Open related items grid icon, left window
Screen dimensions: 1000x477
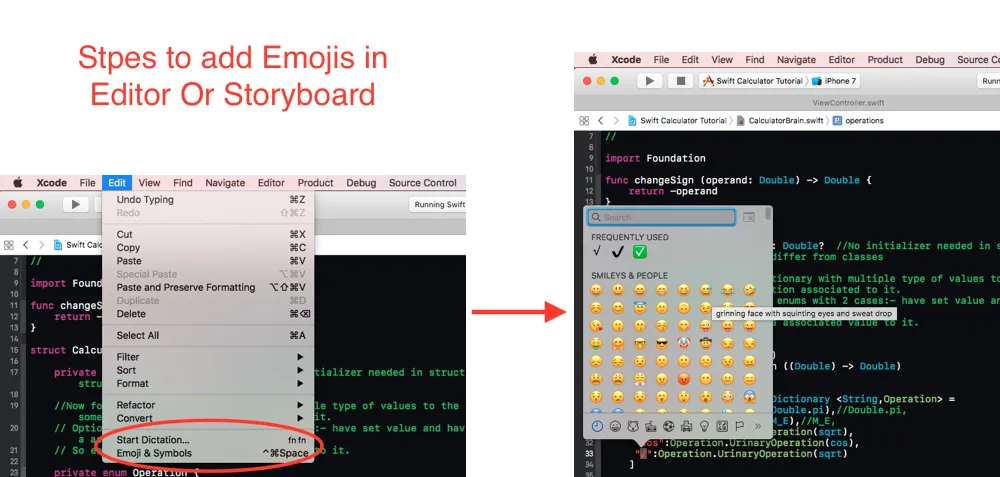click(9, 244)
